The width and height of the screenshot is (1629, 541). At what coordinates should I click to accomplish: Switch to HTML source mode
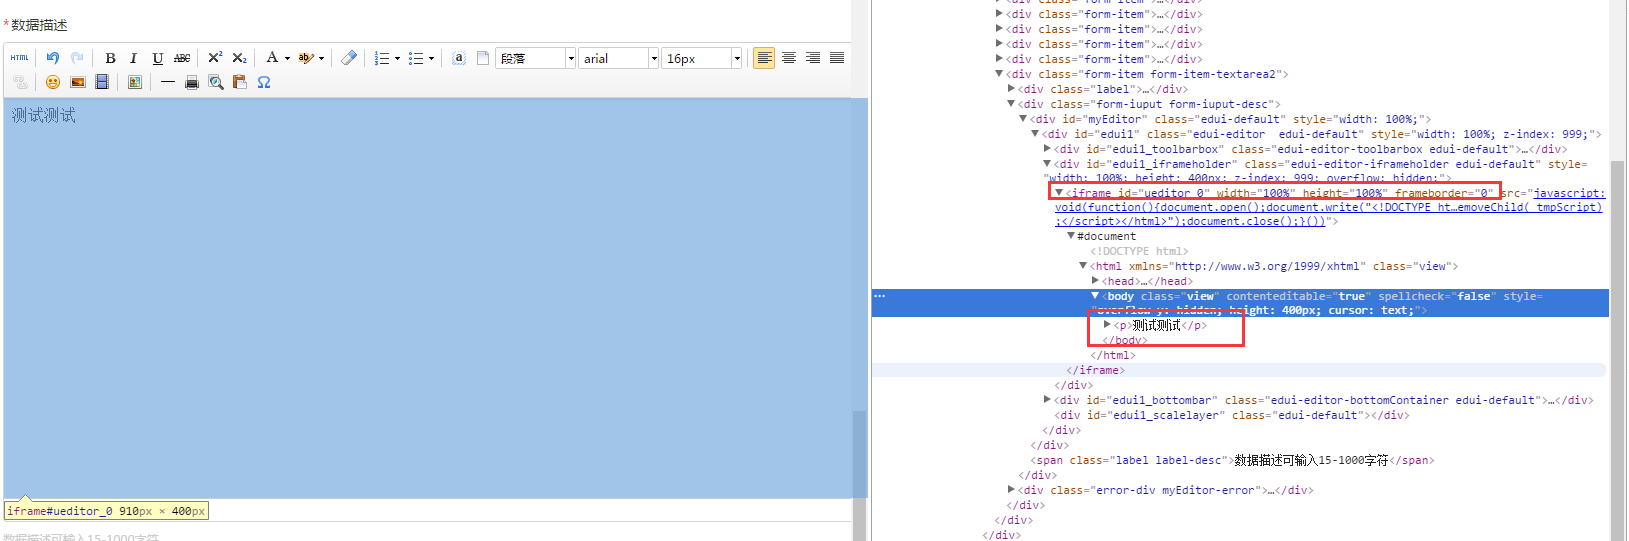[x=20, y=58]
